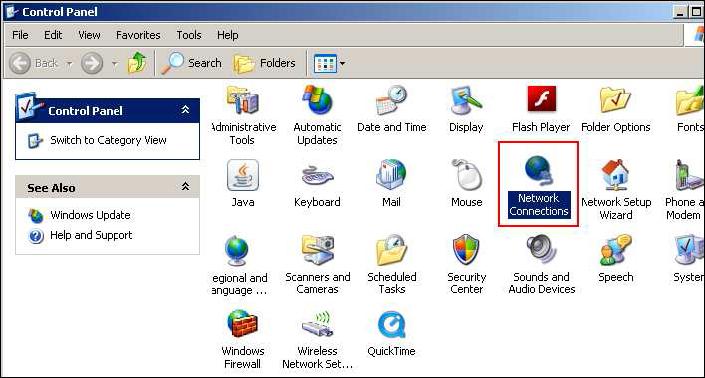Collapse the Control Panel task pane

pyautogui.click(x=185, y=110)
